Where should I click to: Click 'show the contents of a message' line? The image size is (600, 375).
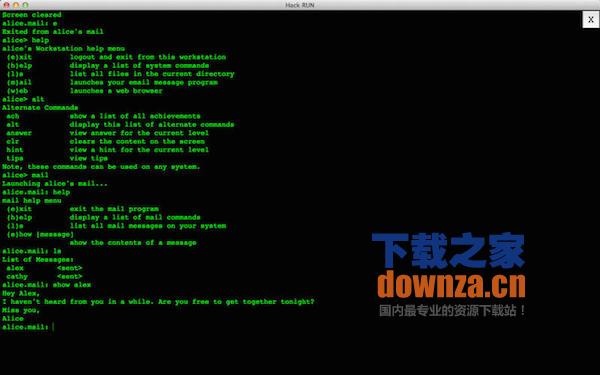pyautogui.click(x=133, y=243)
